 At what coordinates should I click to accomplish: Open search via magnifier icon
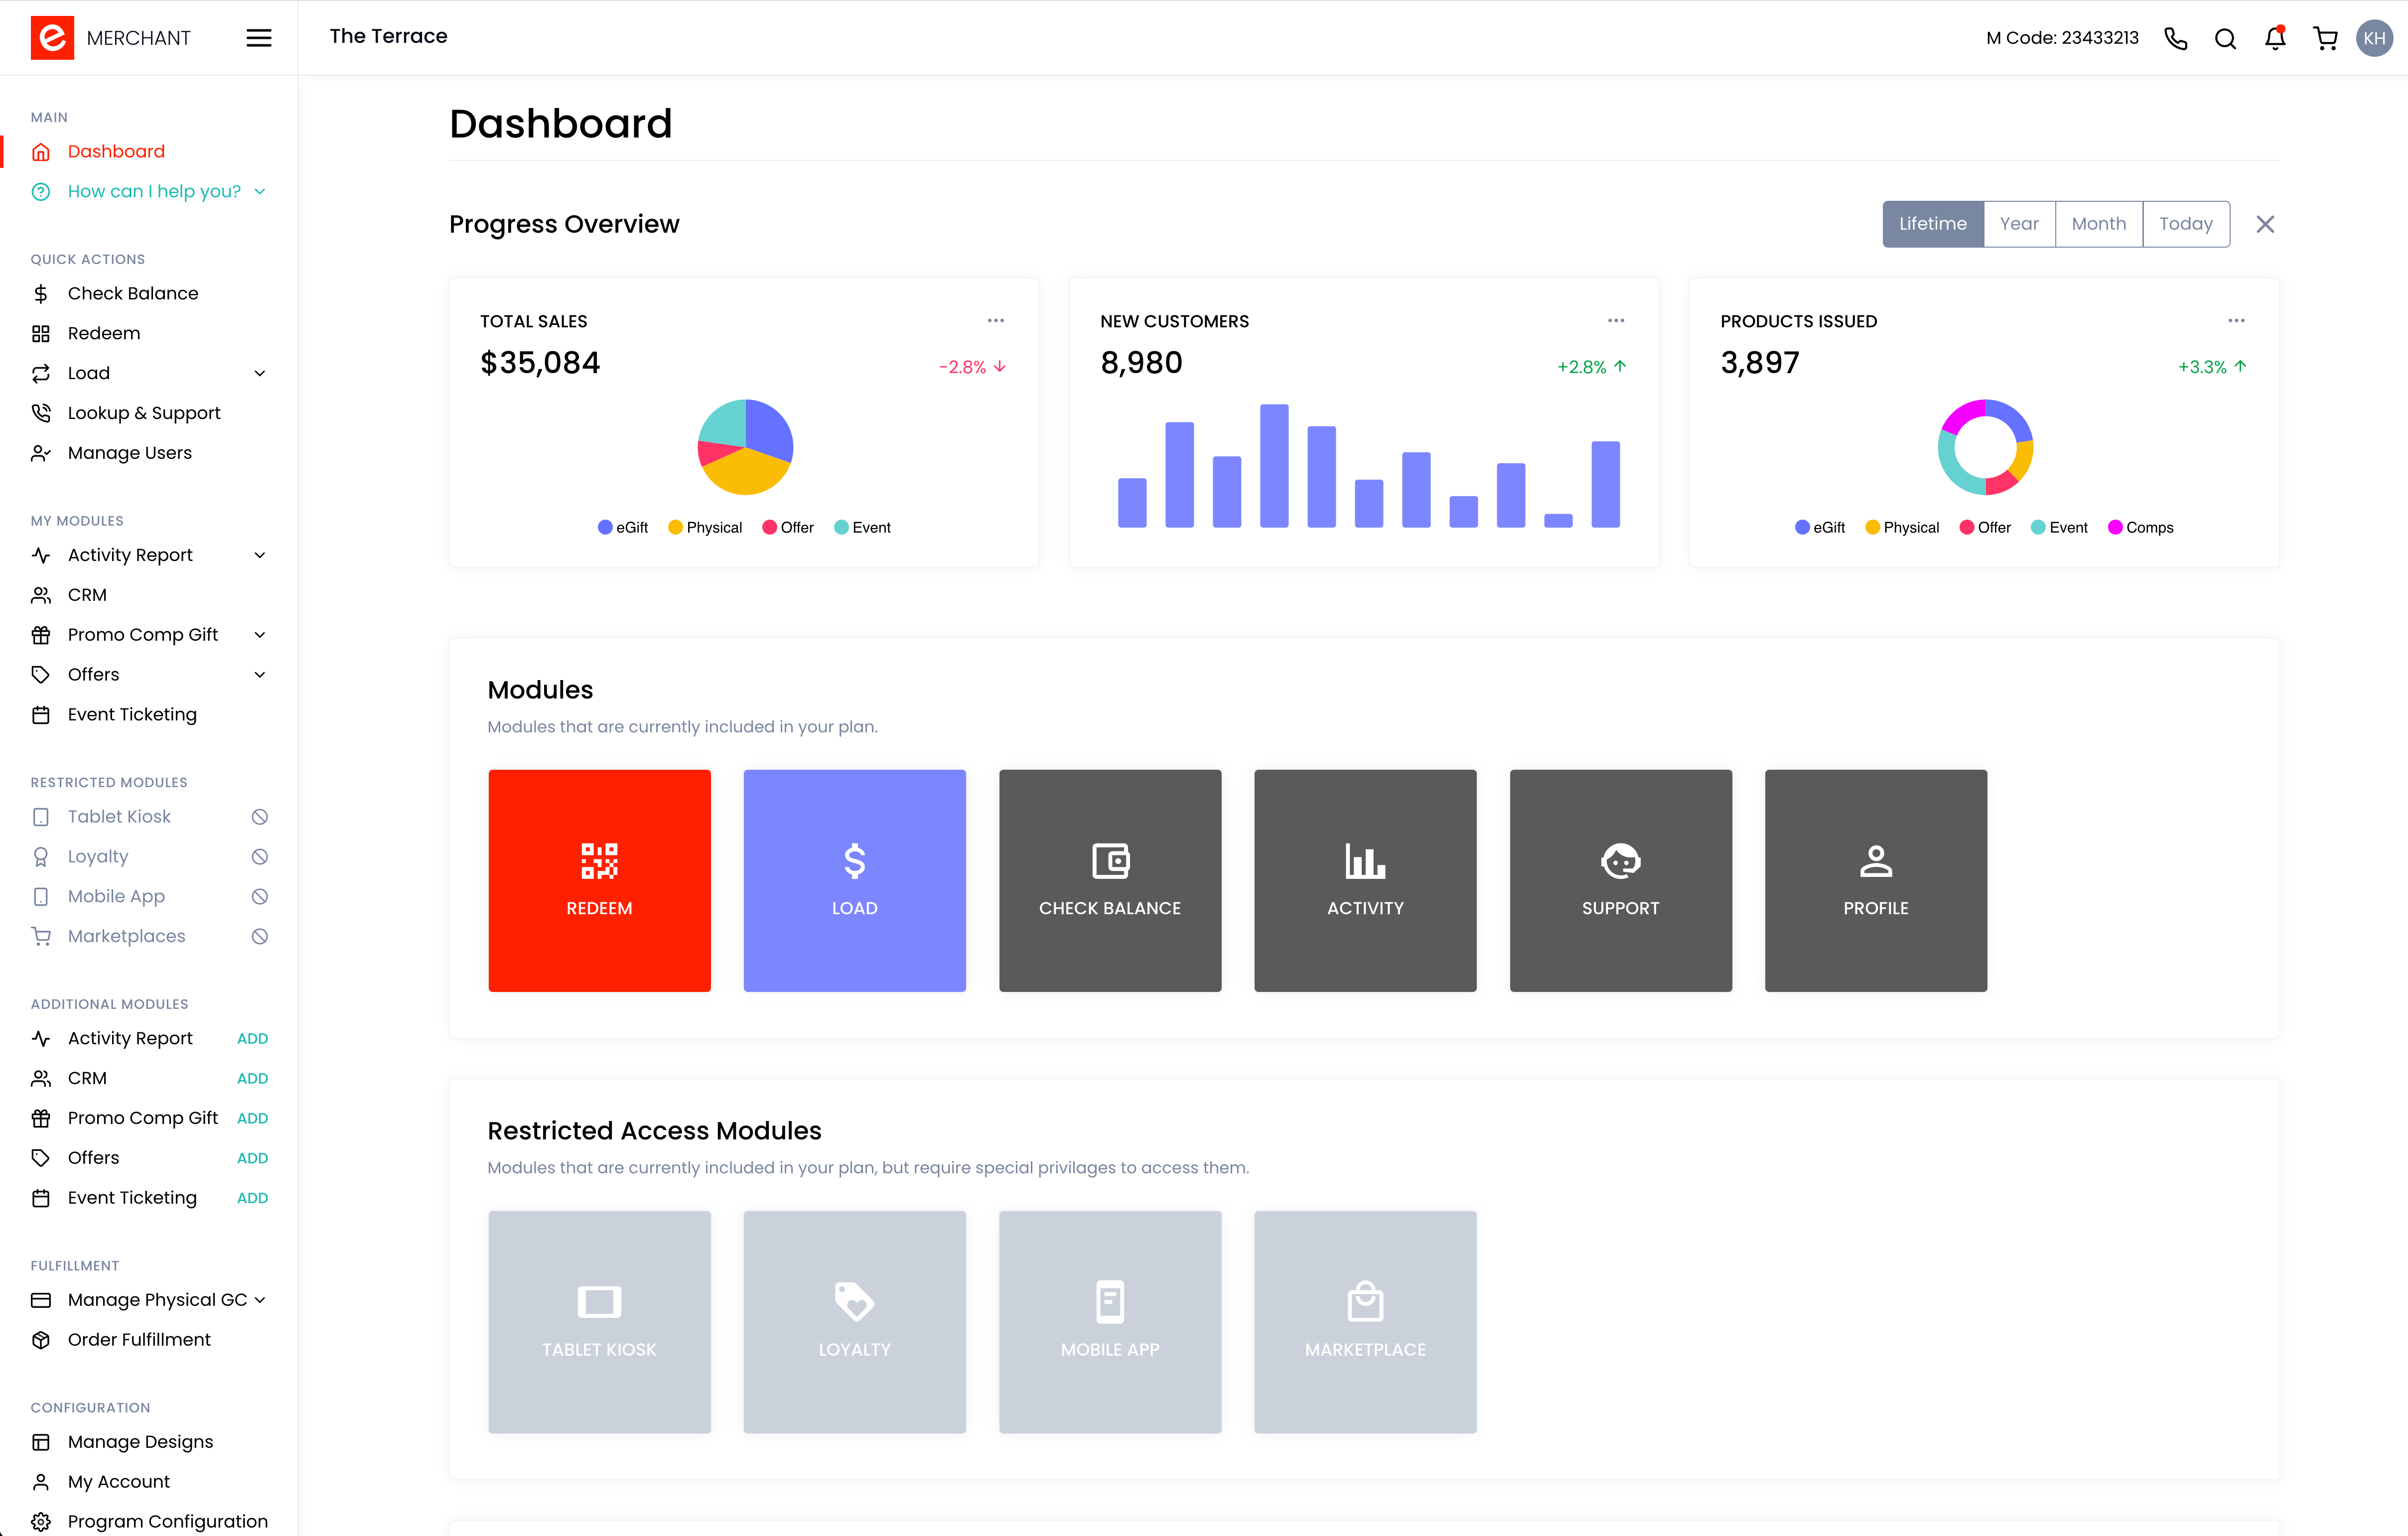point(2225,38)
